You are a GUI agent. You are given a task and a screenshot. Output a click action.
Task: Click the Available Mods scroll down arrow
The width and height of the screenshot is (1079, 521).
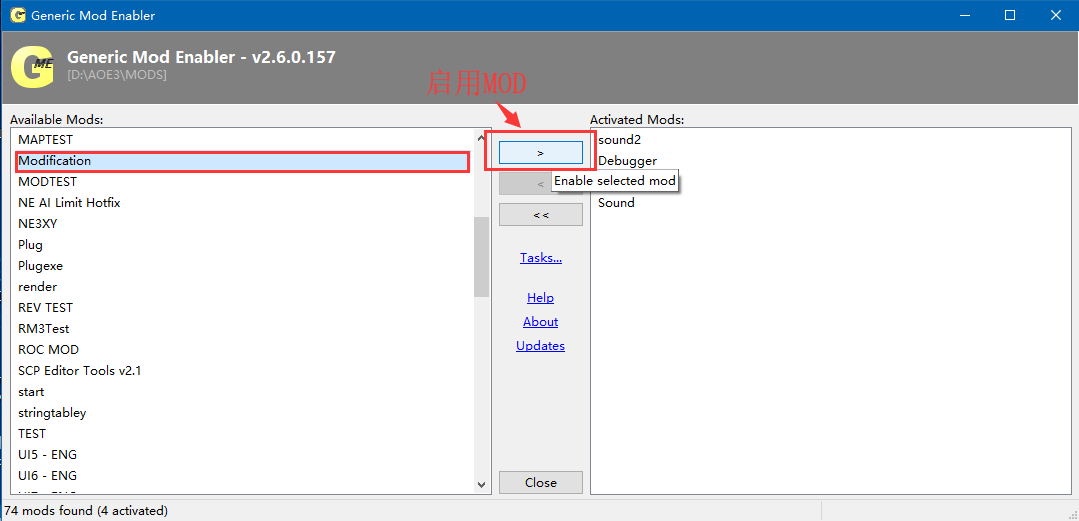click(482, 485)
